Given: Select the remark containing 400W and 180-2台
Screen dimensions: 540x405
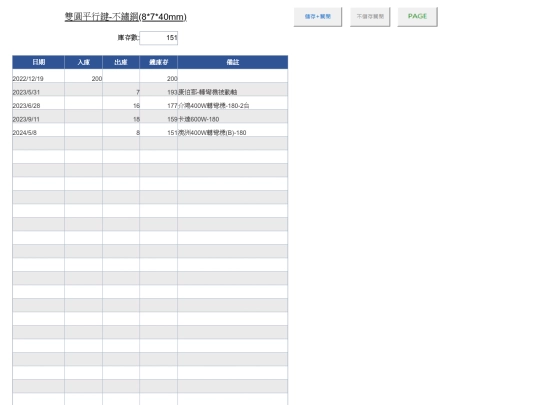Looking at the screenshot, I should coord(232,103).
